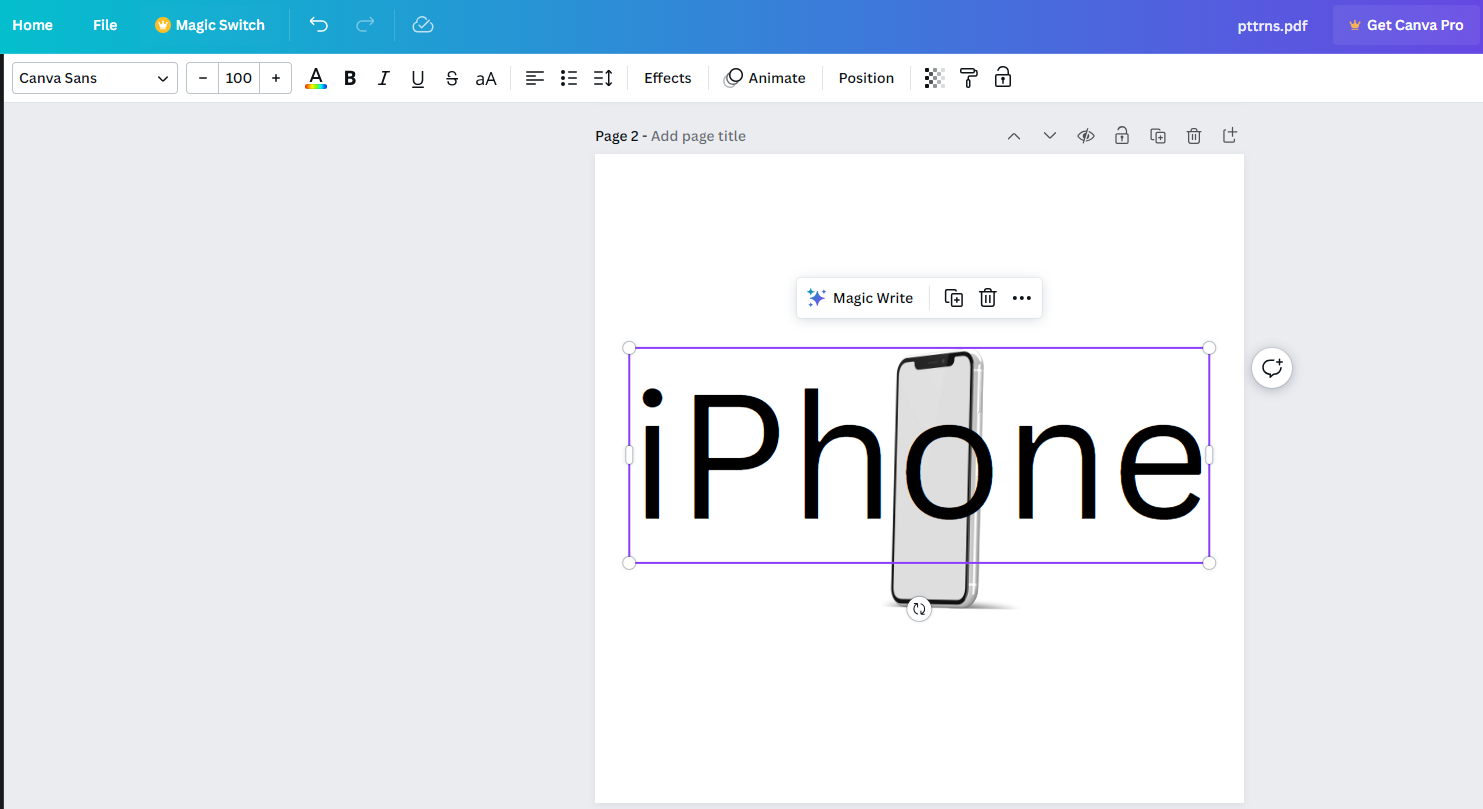Click the copy style paint roller
This screenshot has height=809, width=1483.
coord(968,78)
